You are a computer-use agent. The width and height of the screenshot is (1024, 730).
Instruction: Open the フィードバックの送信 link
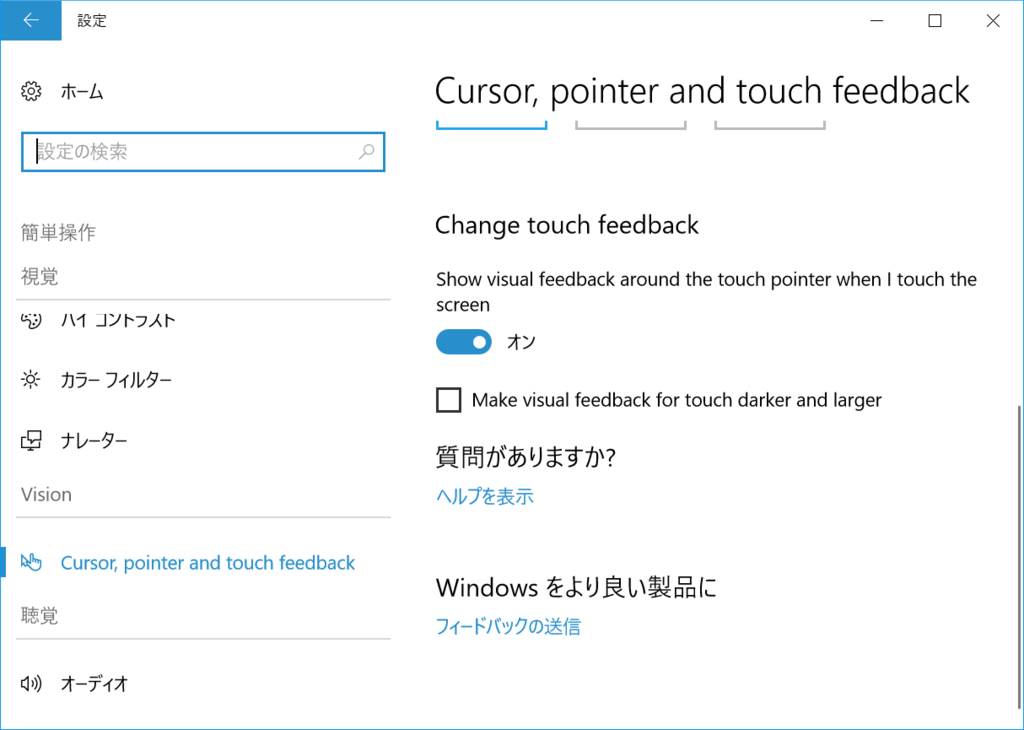(x=508, y=627)
